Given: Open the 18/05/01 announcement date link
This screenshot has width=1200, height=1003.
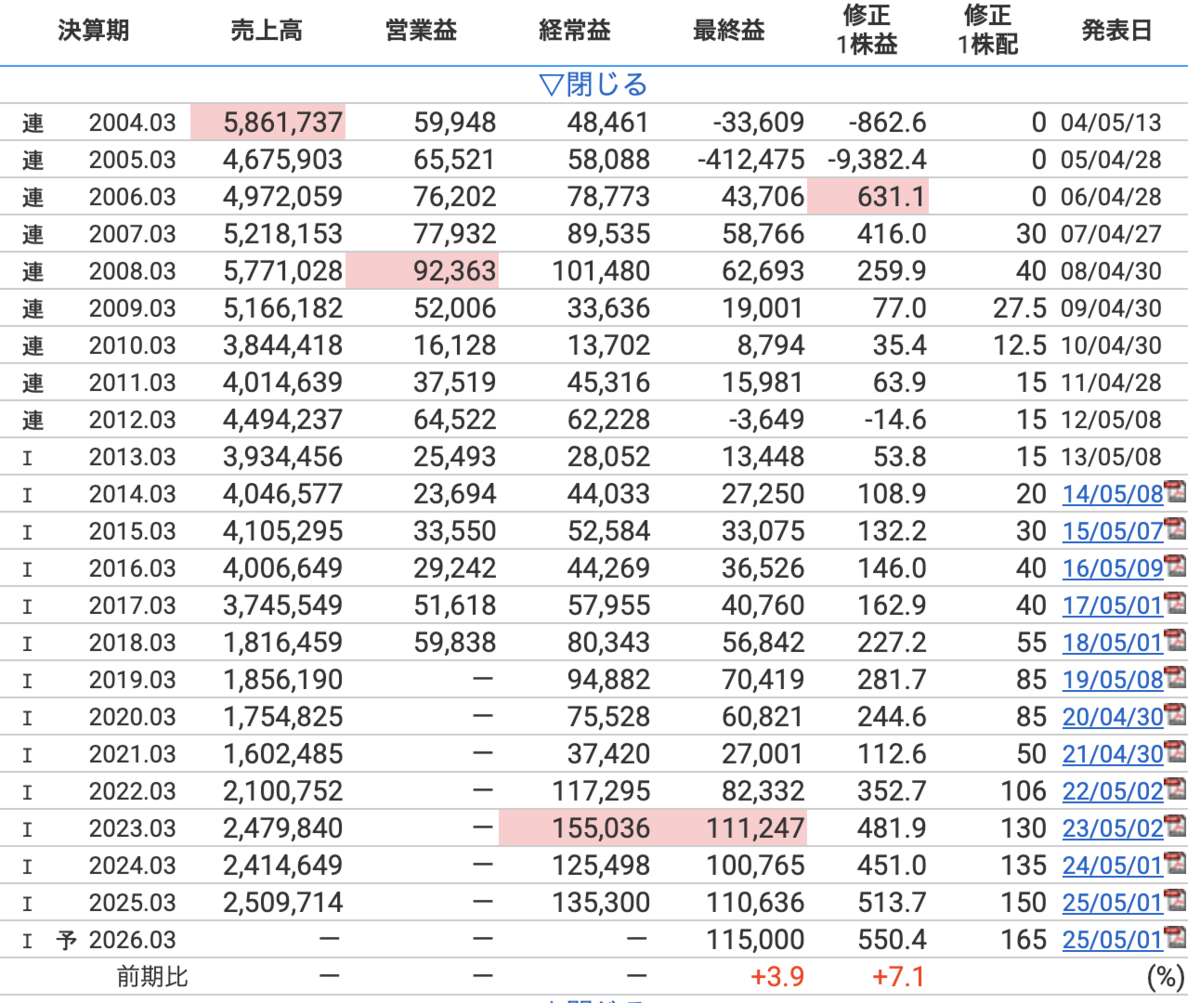Looking at the screenshot, I should (1112, 643).
